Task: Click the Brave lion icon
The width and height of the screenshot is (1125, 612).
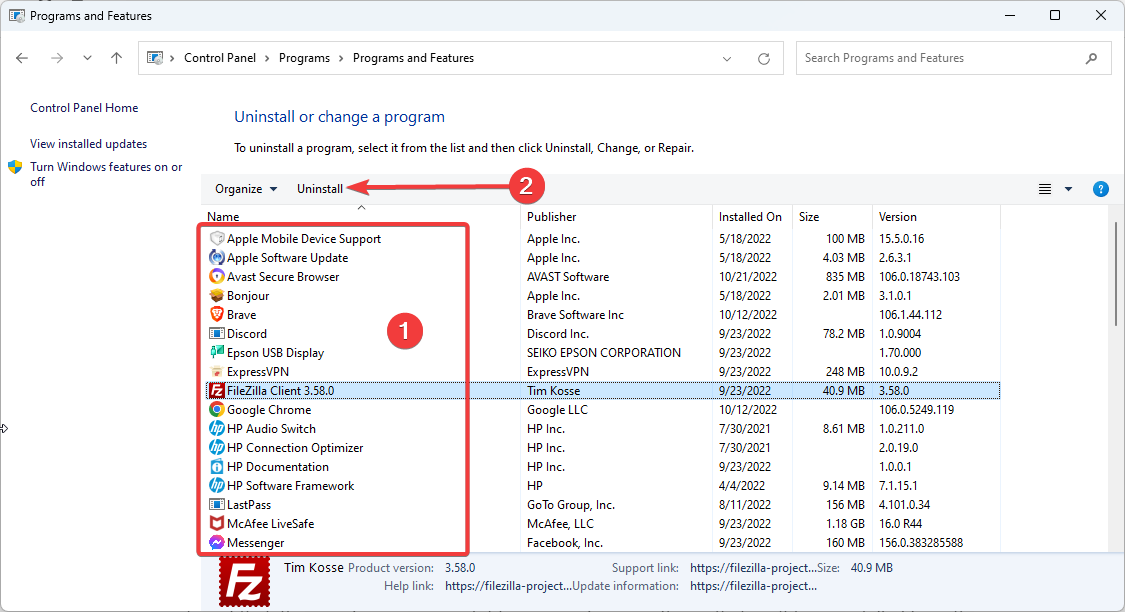Action: coord(217,314)
